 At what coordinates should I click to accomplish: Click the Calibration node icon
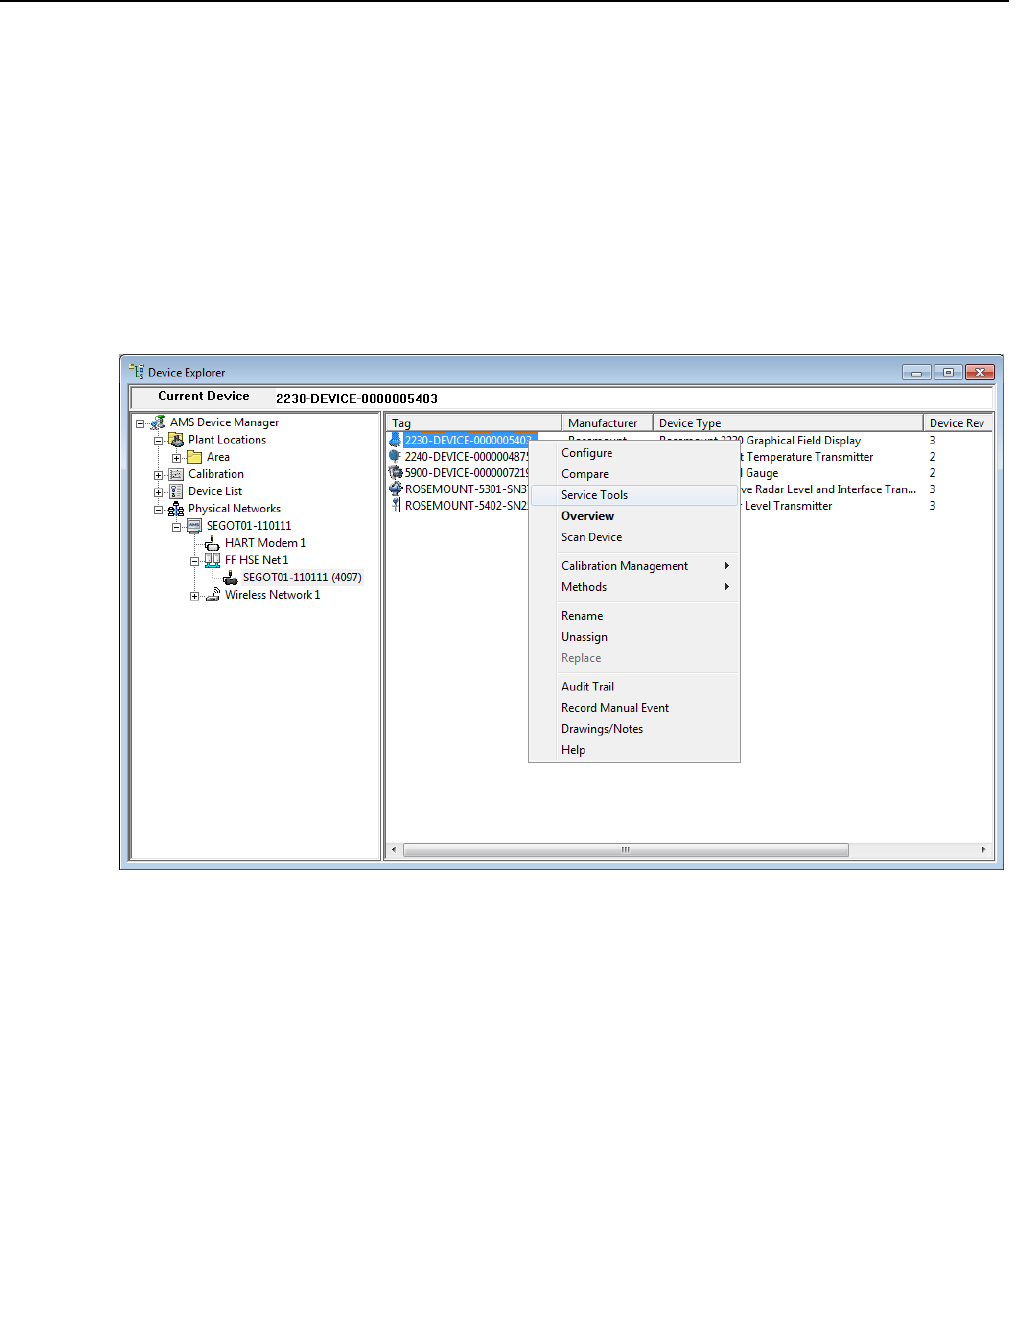click(x=176, y=474)
